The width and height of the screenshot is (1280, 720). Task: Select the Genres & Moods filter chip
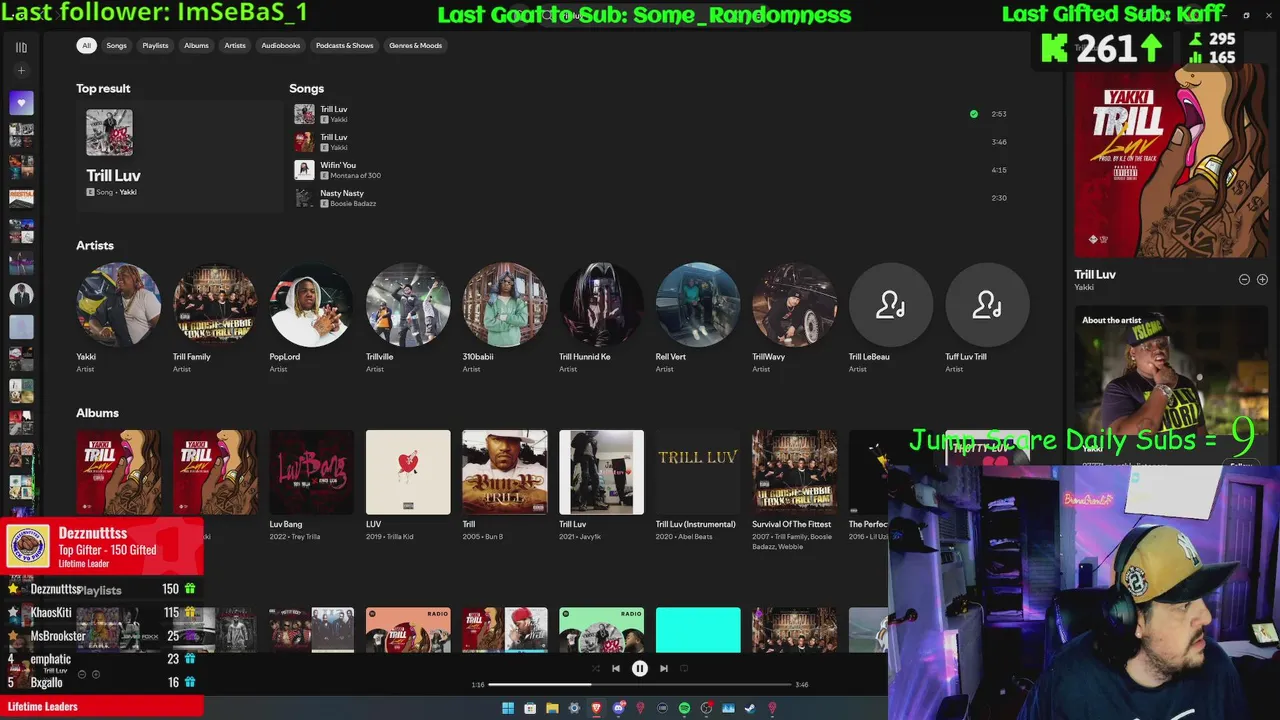pos(416,45)
